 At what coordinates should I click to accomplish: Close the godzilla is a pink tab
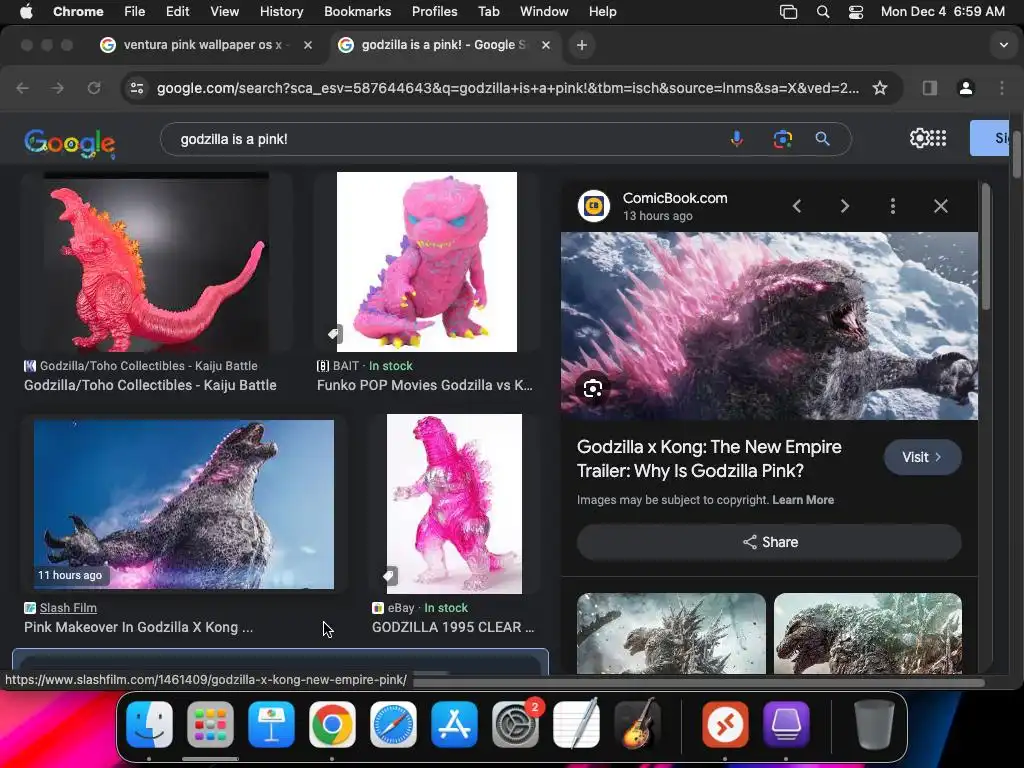tap(546, 45)
